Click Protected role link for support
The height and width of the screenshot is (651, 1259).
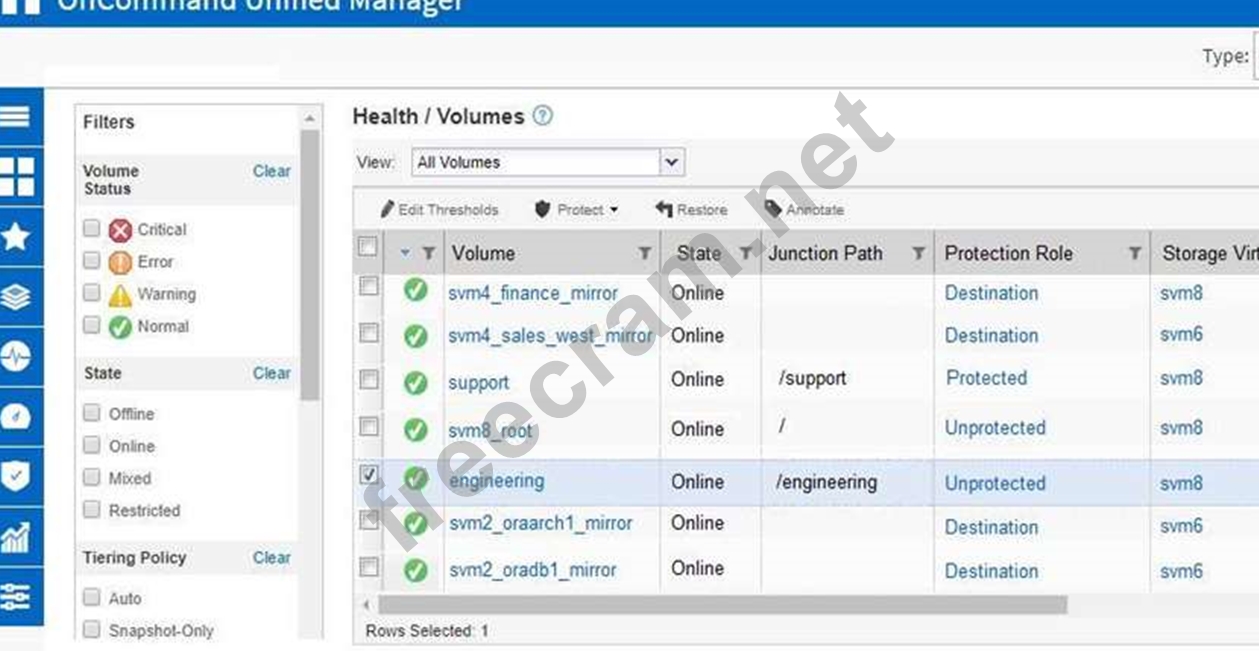(x=986, y=379)
